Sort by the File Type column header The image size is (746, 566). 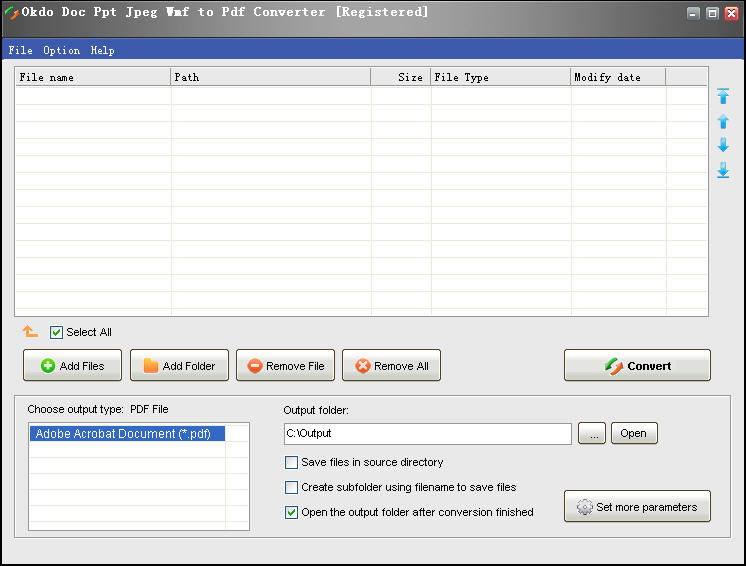[x=501, y=77]
